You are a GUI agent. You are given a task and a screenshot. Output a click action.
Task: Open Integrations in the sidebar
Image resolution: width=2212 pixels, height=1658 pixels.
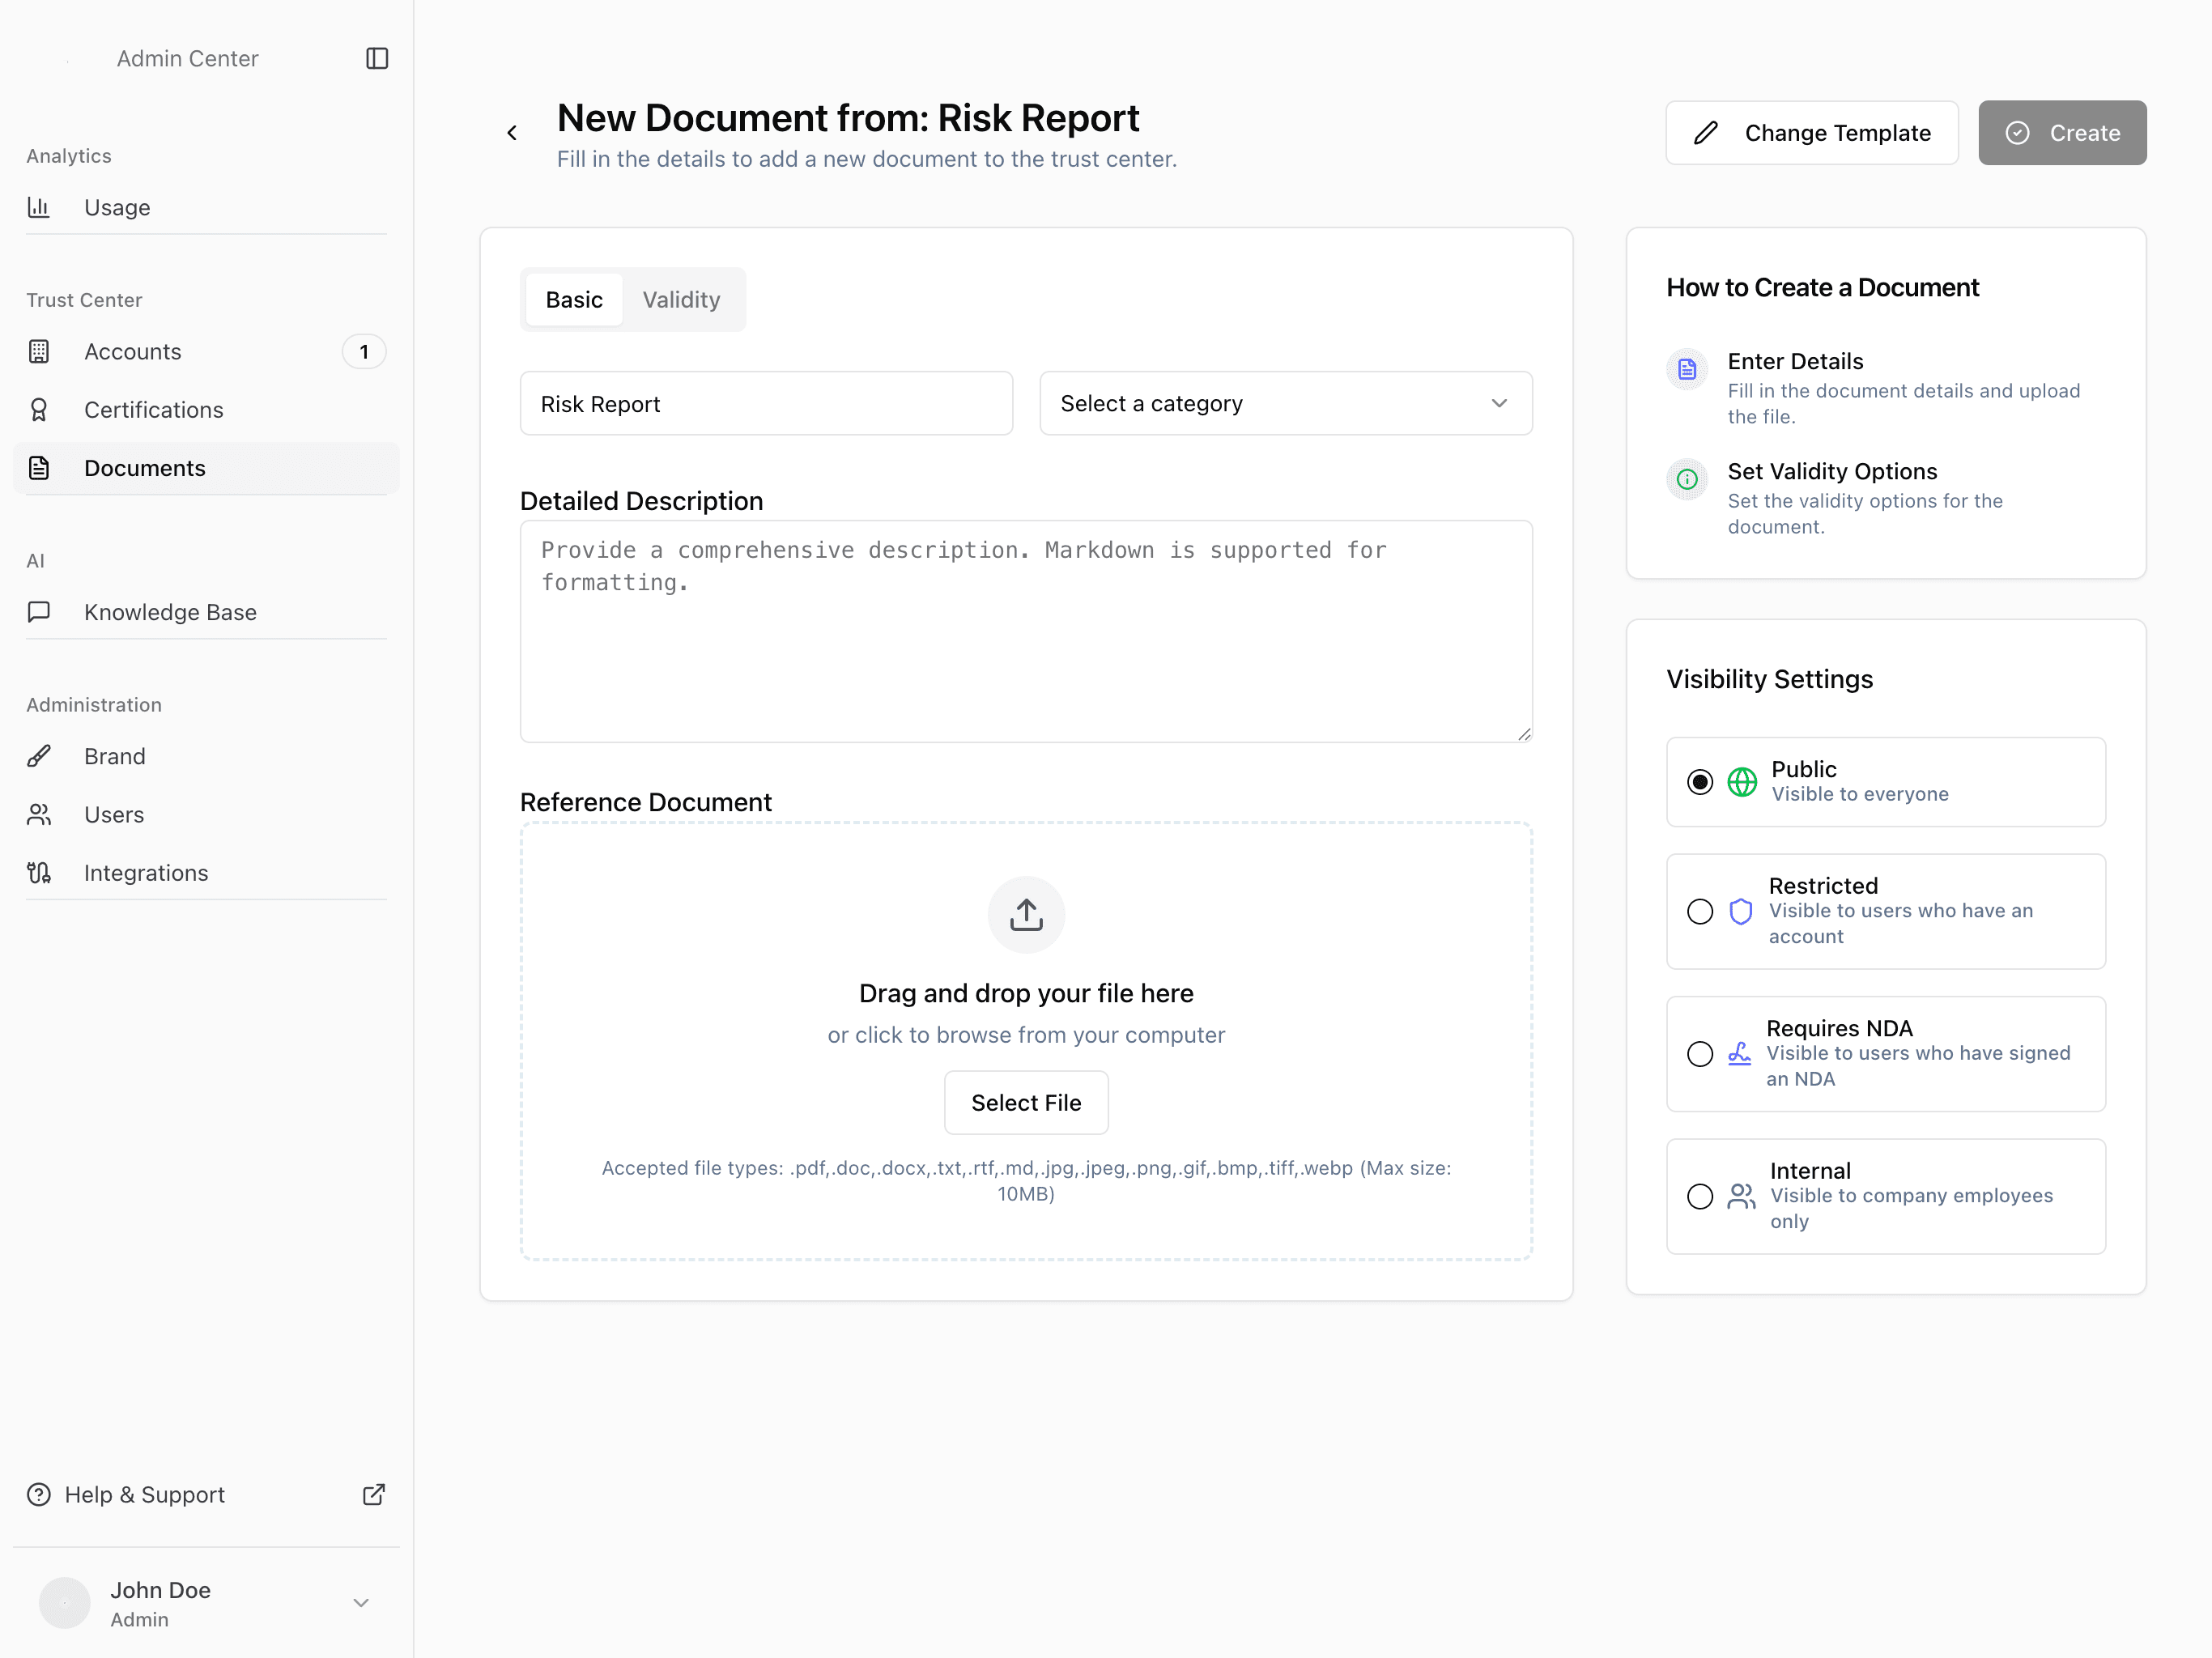[146, 873]
